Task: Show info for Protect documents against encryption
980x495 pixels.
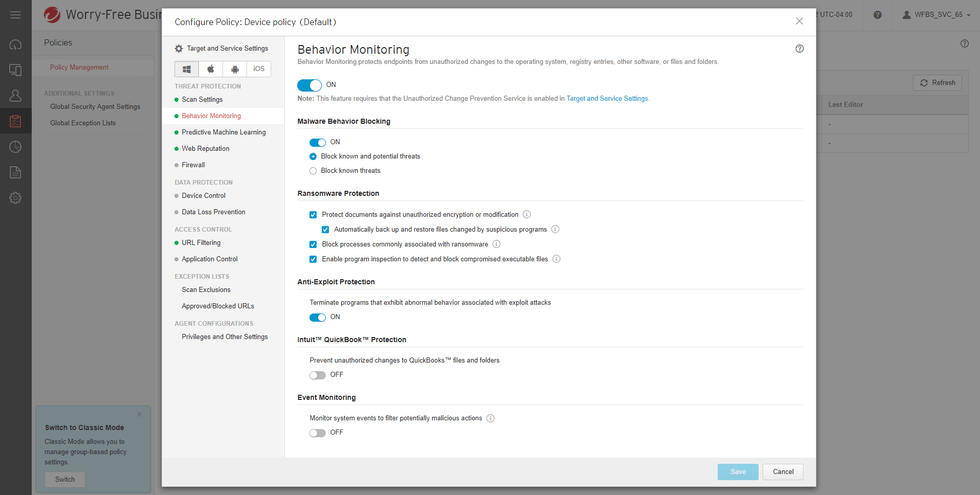Action: click(527, 214)
